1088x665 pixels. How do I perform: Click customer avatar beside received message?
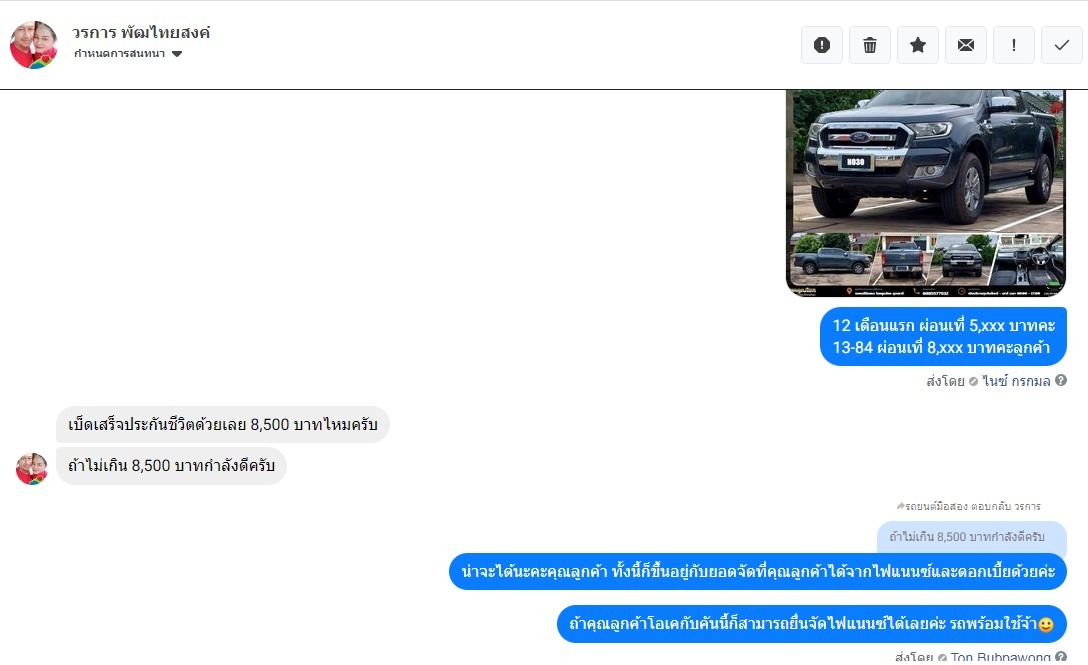tap(32, 469)
